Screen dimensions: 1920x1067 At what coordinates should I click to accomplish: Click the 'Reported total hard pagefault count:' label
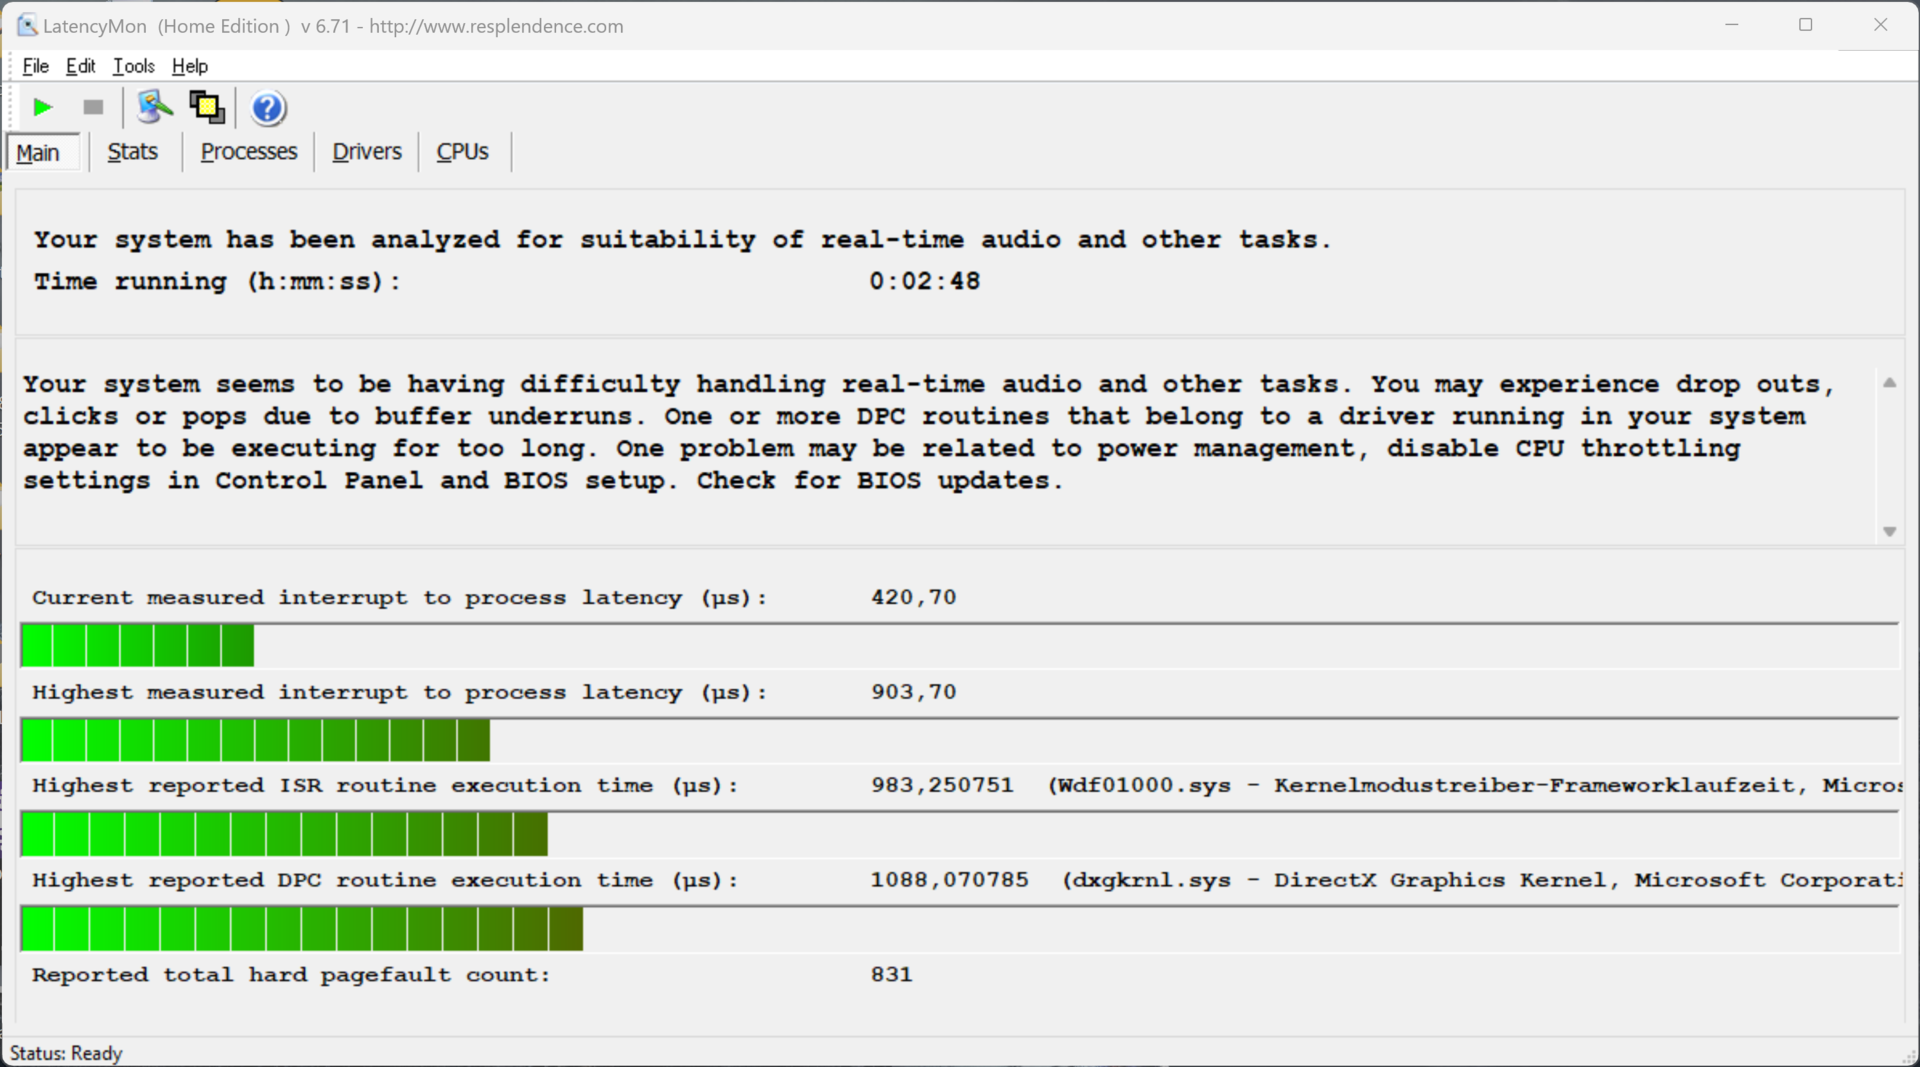[291, 975]
